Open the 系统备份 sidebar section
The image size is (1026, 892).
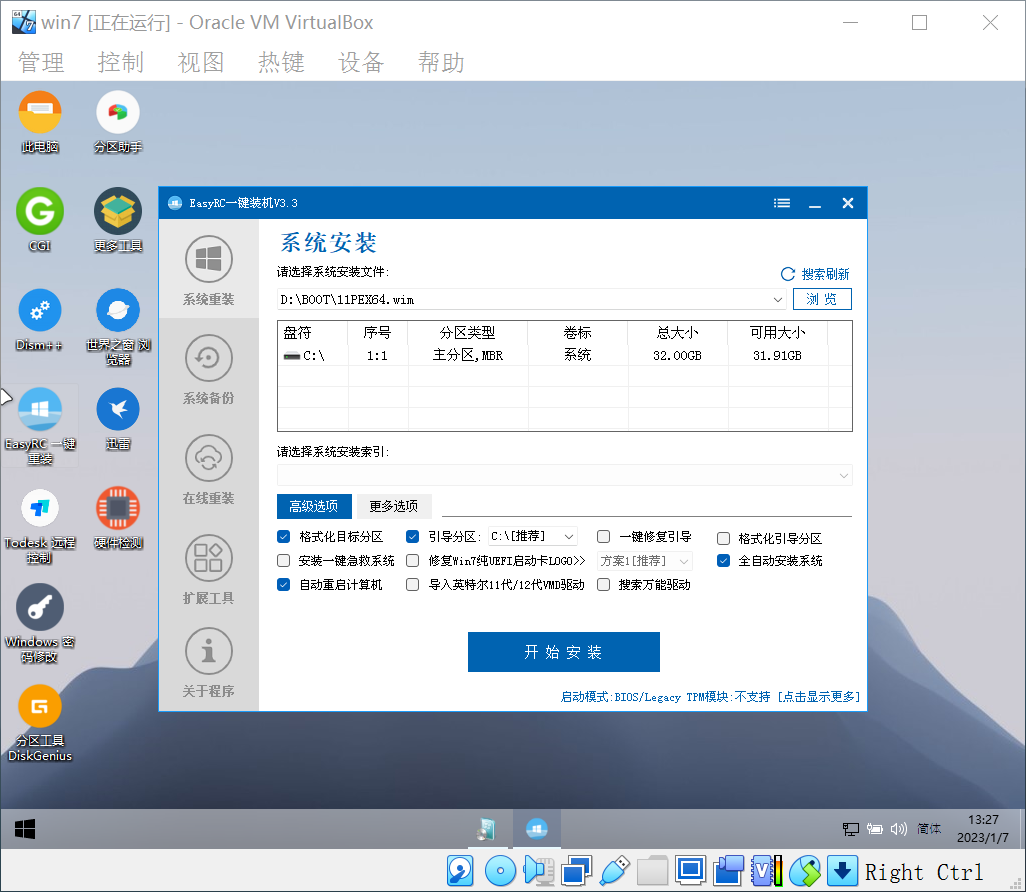pos(209,369)
